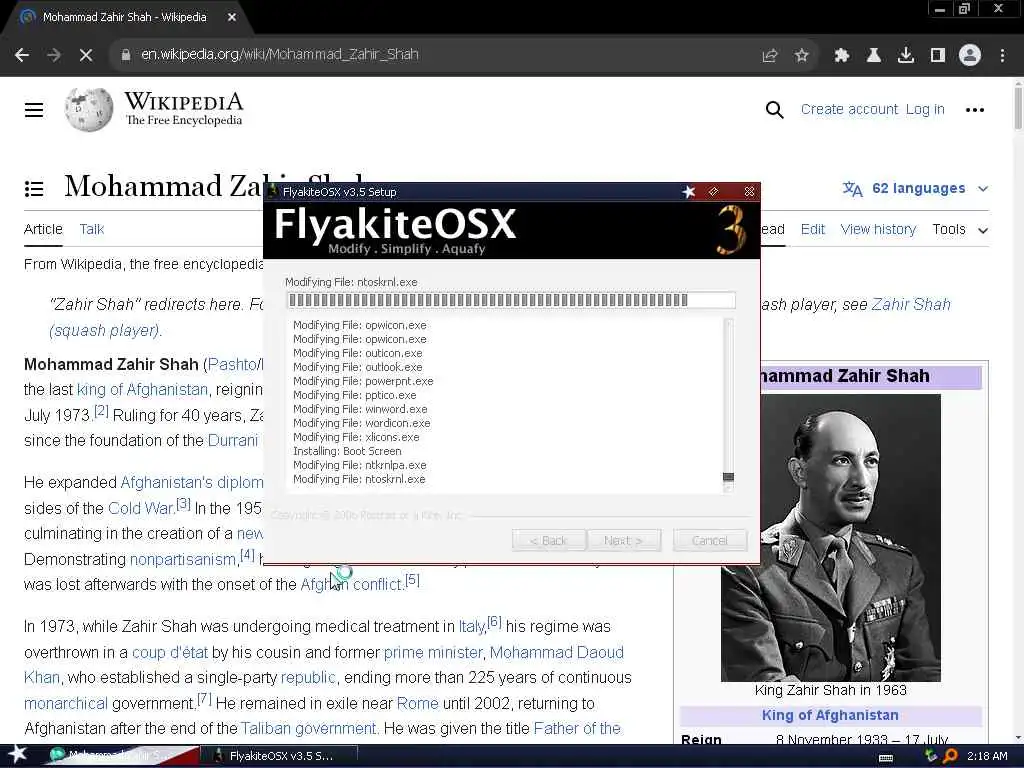Screen dimensions: 1024x768
Task: Open the republic link
Action: (x=308, y=678)
